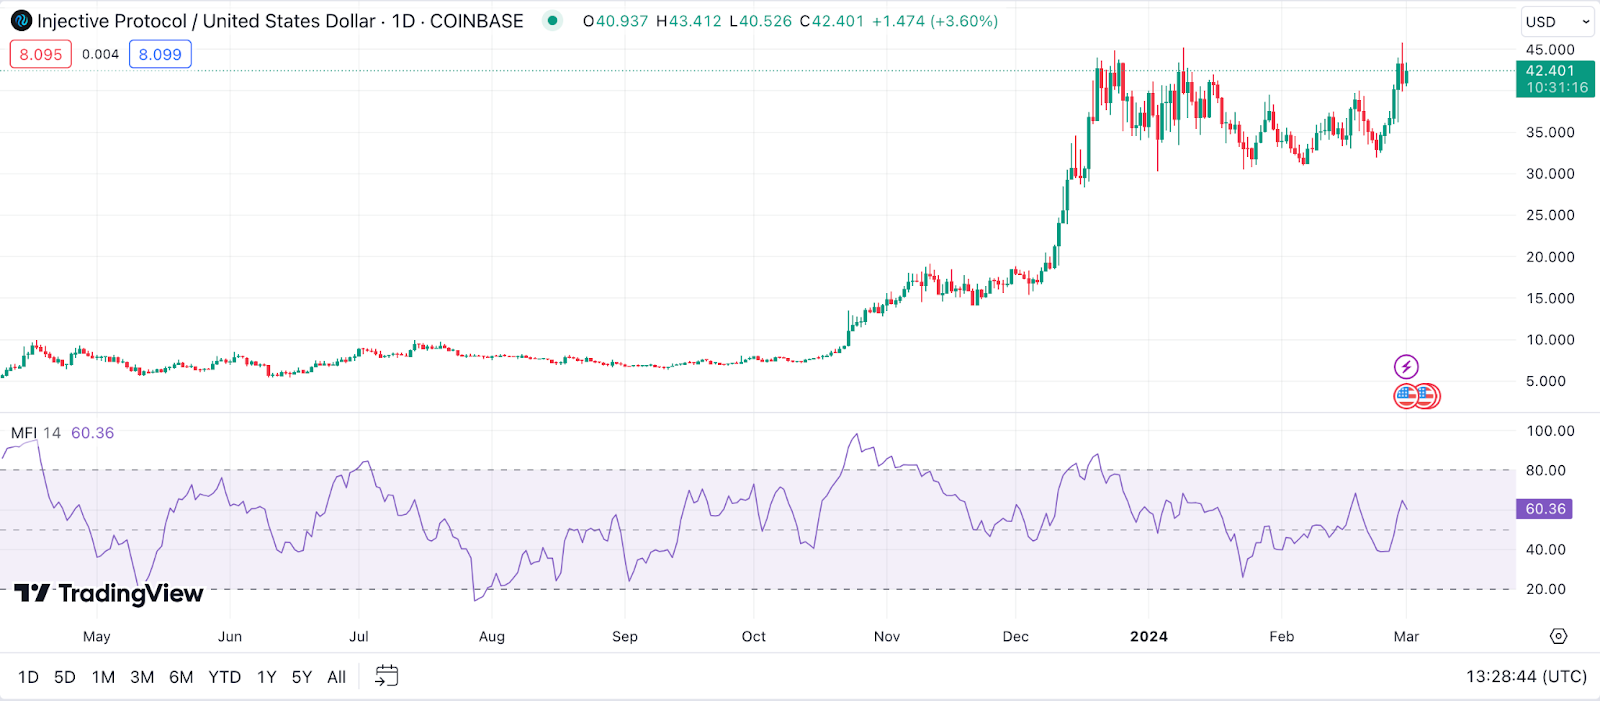Viewport: 1600px width, 701px height.
Task: Click the 5.000 price axis label
Action: point(1546,381)
